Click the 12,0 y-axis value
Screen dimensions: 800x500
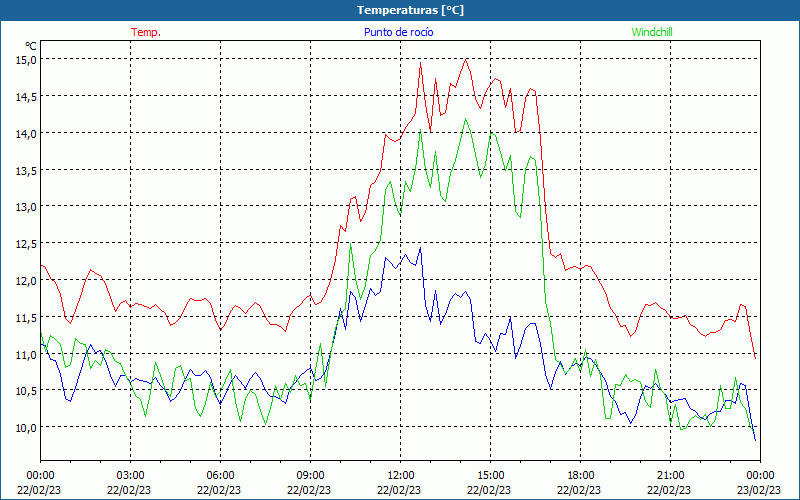[26, 280]
